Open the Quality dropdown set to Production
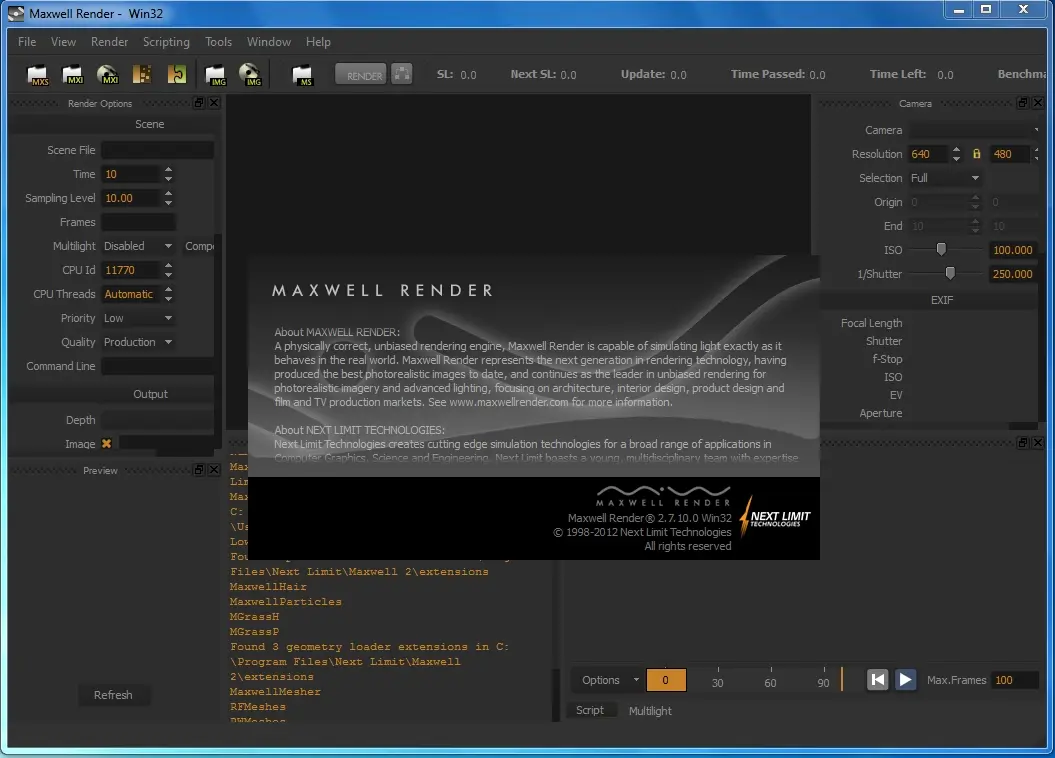1055x758 pixels. pyautogui.click(x=138, y=342)
